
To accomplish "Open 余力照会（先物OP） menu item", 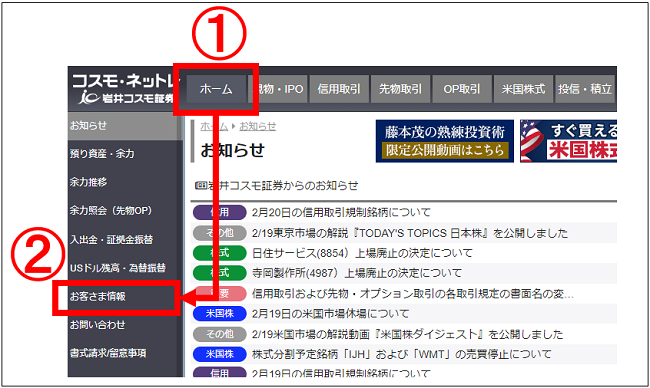I will (x=125, y=211).
